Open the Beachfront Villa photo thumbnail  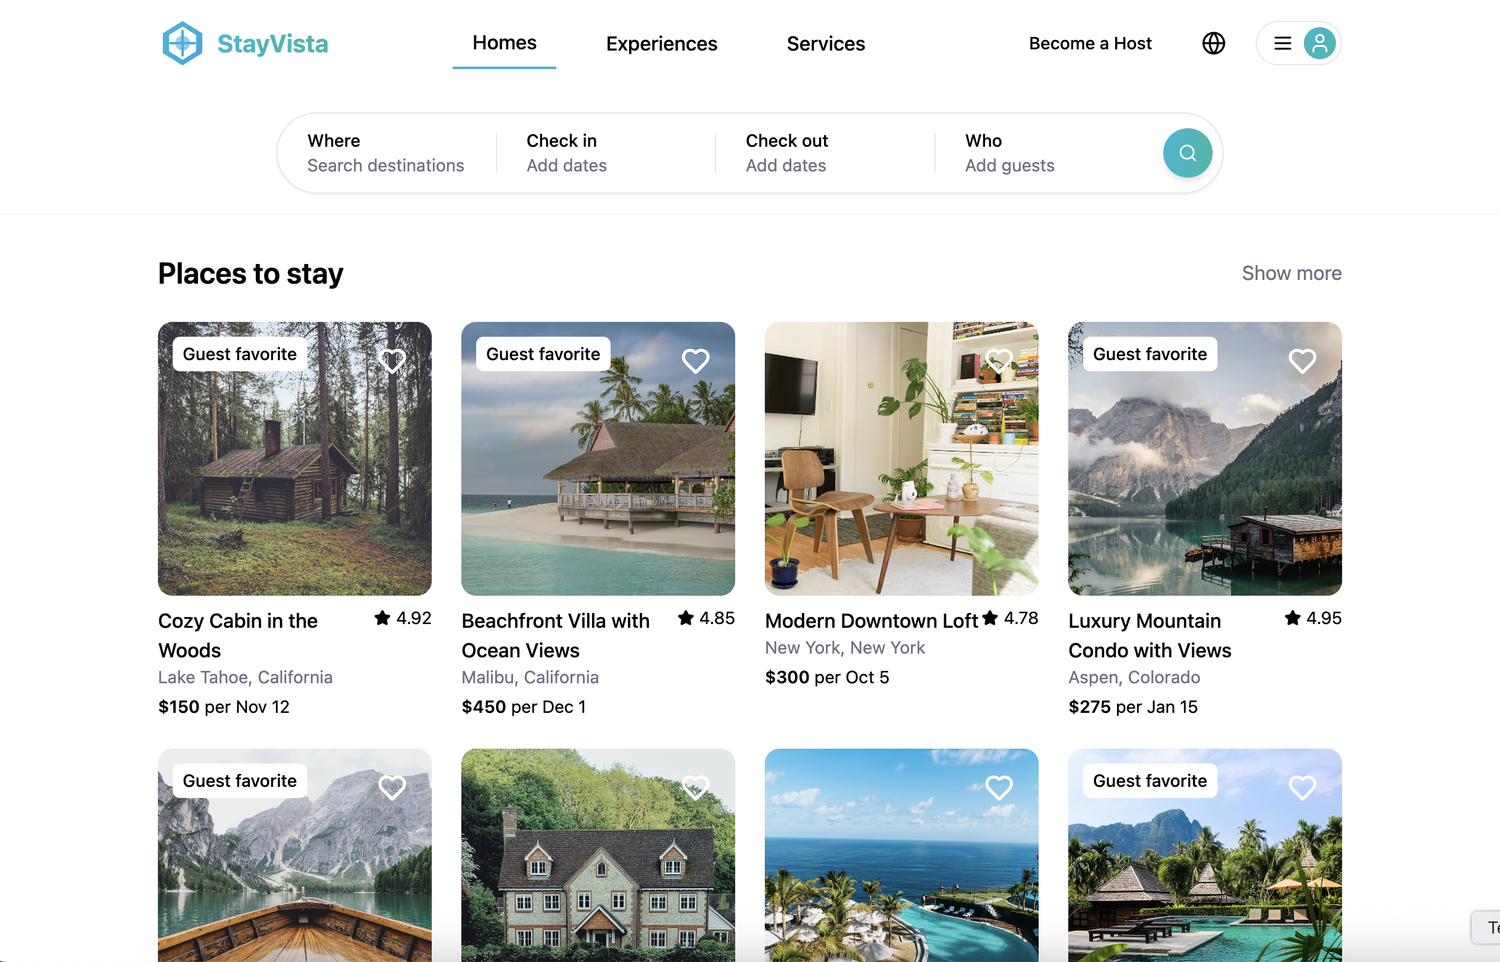pos(598,470)
